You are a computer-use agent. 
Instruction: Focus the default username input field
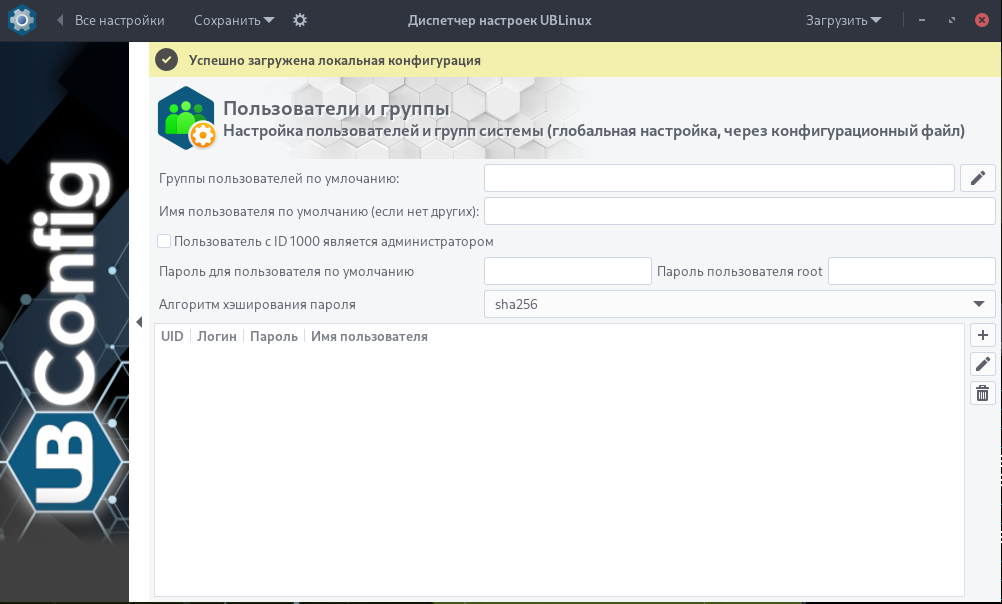739,211
